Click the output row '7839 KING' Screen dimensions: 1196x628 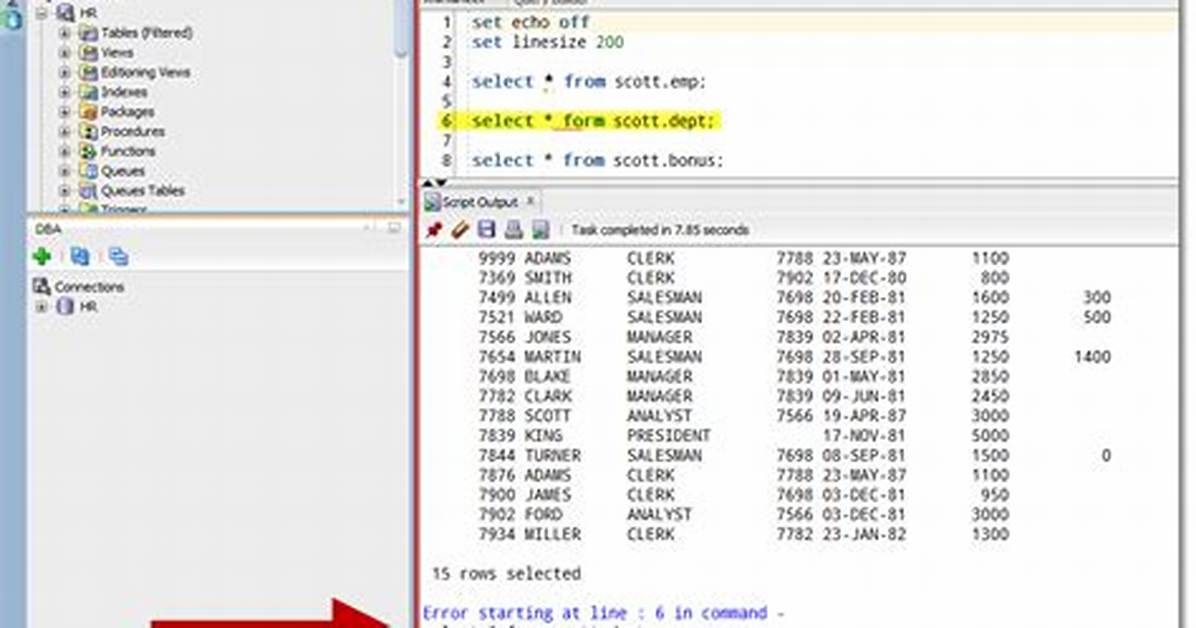point(744,436)
